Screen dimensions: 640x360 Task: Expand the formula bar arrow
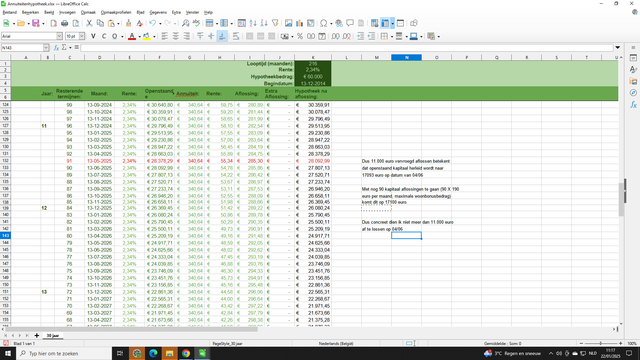pyautogui.click(x=618, y=48)
